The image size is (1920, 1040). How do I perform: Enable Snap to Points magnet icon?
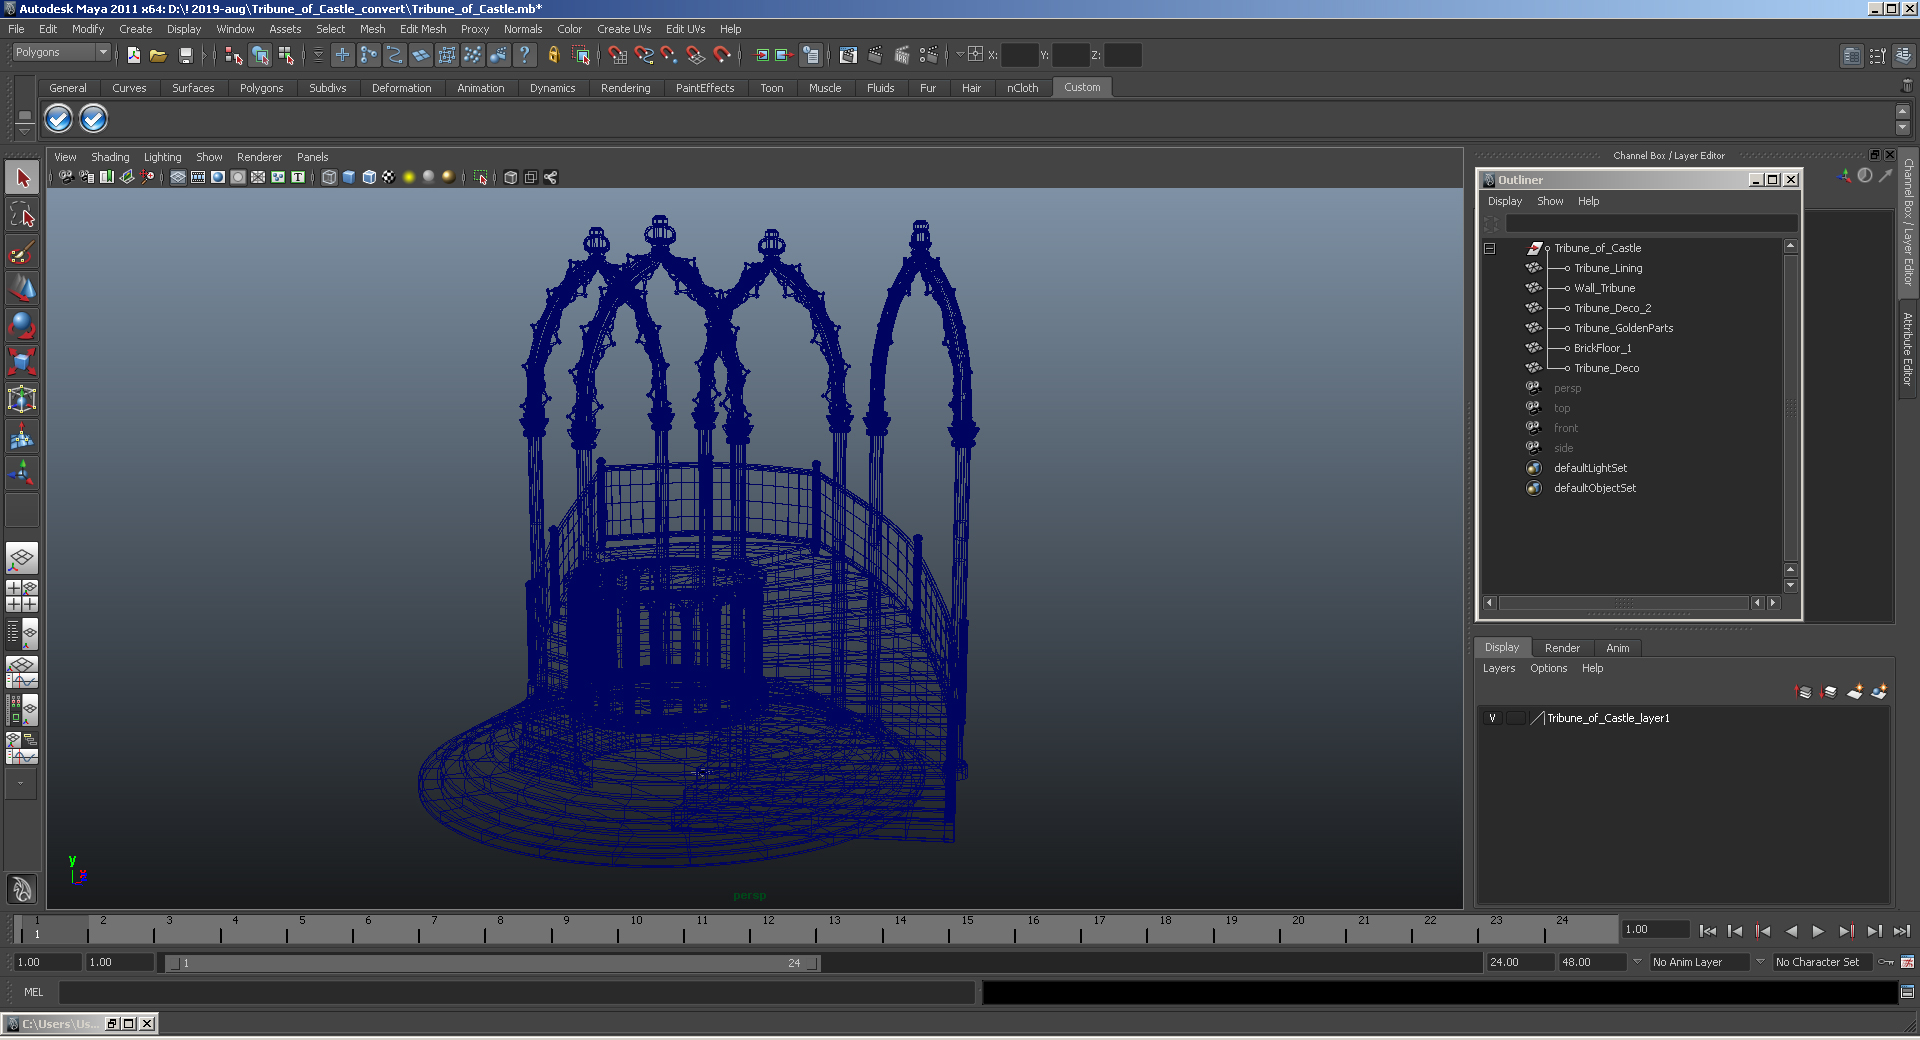coord(670,55)
